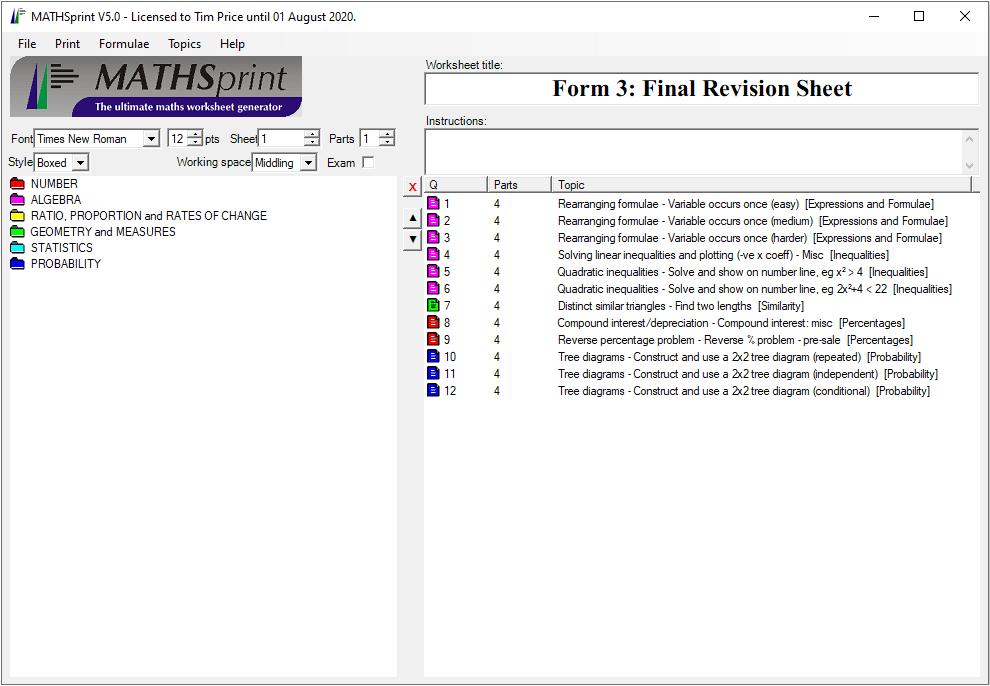
Task: Click the red NUMBER folder icon
Action: [17, 184]
